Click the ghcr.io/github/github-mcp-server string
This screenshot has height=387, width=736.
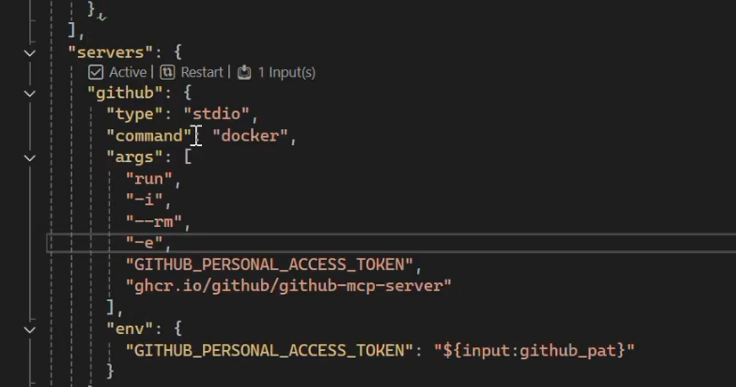pyautogui.click(x=288, y=286)
